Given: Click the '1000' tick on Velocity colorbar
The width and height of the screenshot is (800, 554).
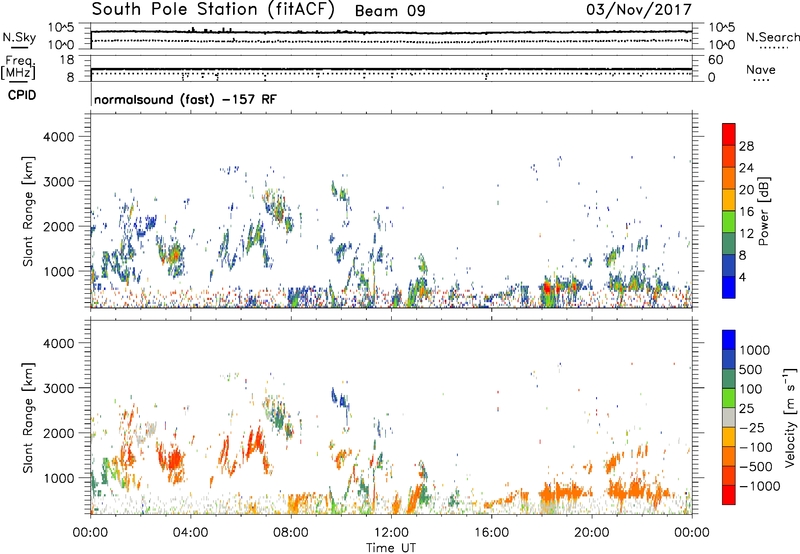Looking at the screenshot, I should pyautogui.click(x=755, y=350).
